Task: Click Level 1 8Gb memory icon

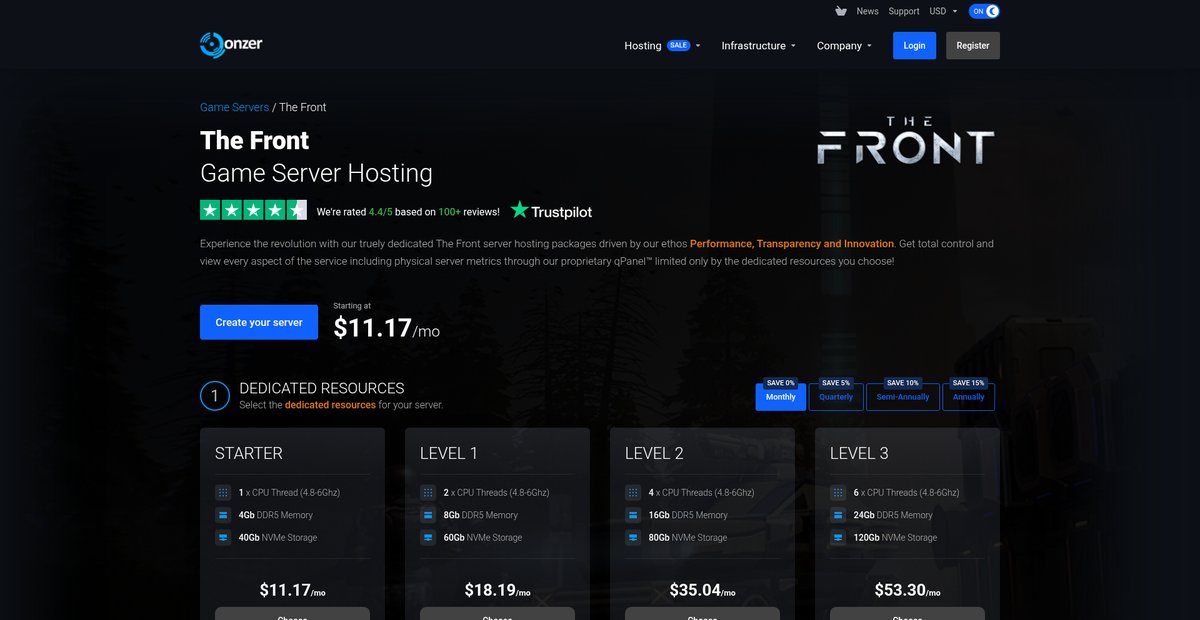Action: (428, 515)
